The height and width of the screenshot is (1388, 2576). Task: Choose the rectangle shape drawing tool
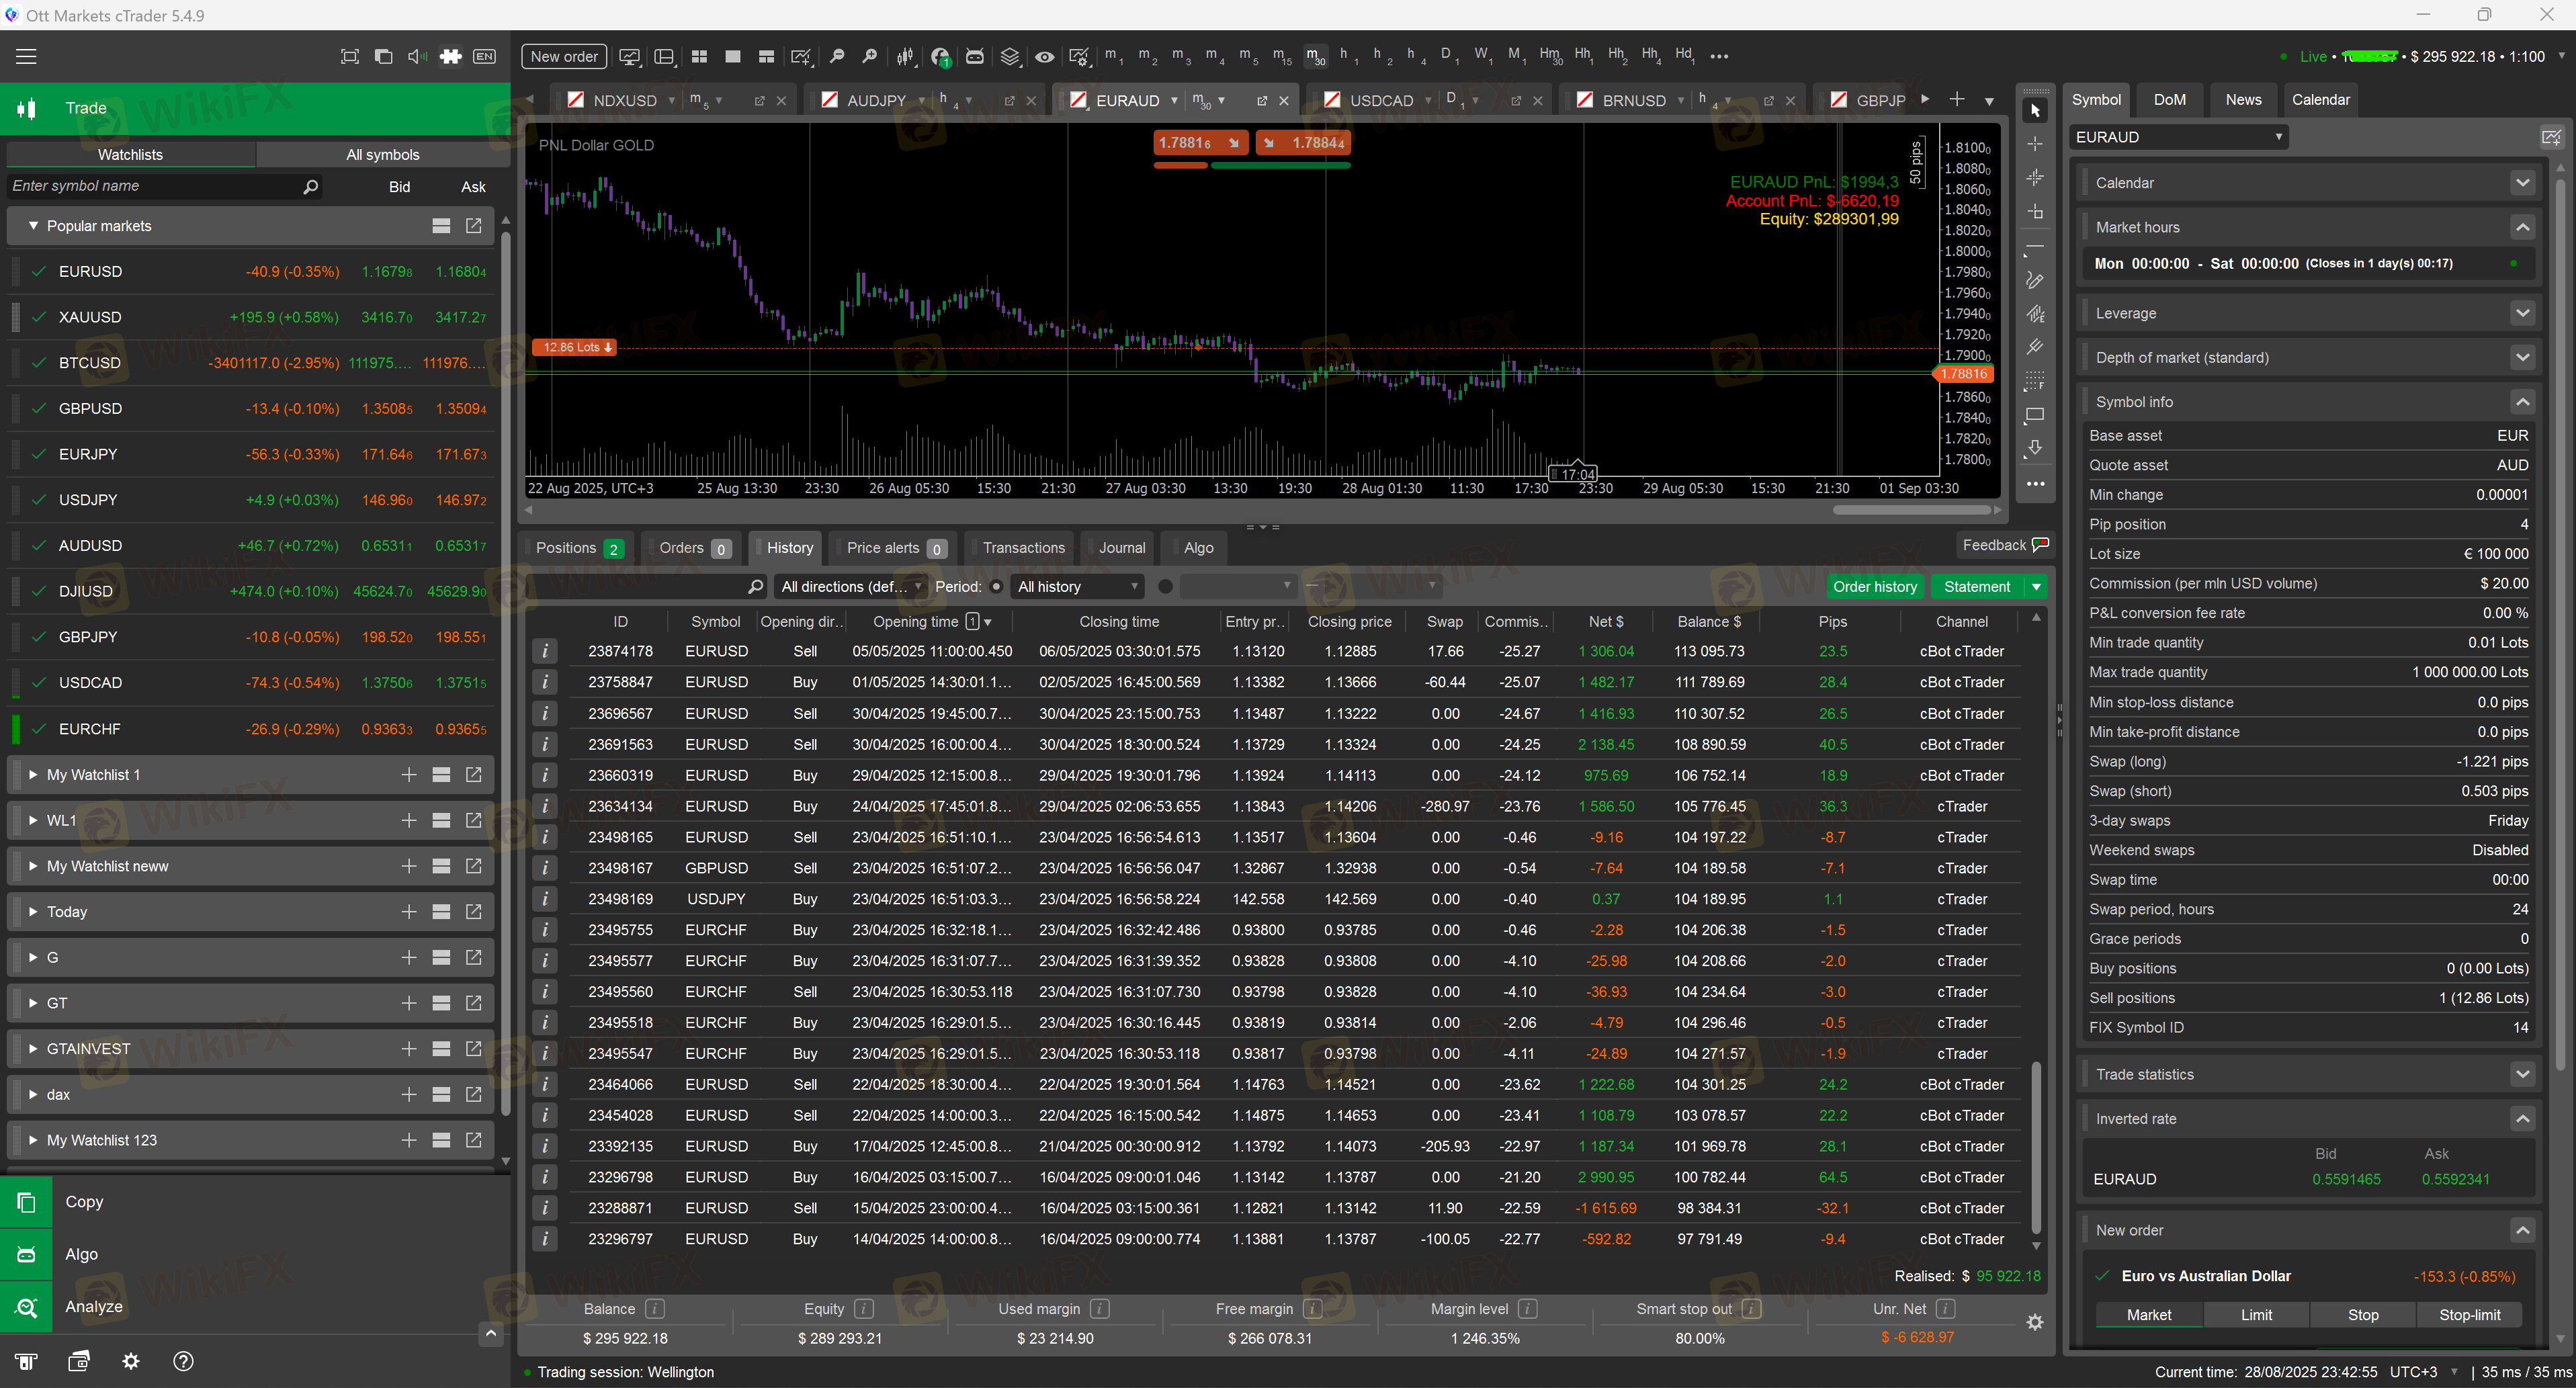point(2034,415)
